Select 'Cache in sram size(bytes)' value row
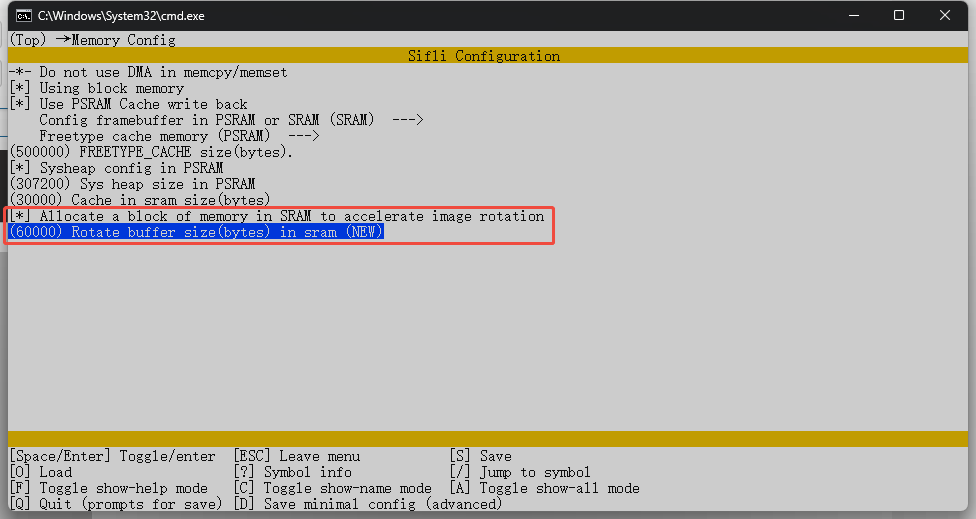Viewport: 976px width, 519px height. tap(140, 200)
